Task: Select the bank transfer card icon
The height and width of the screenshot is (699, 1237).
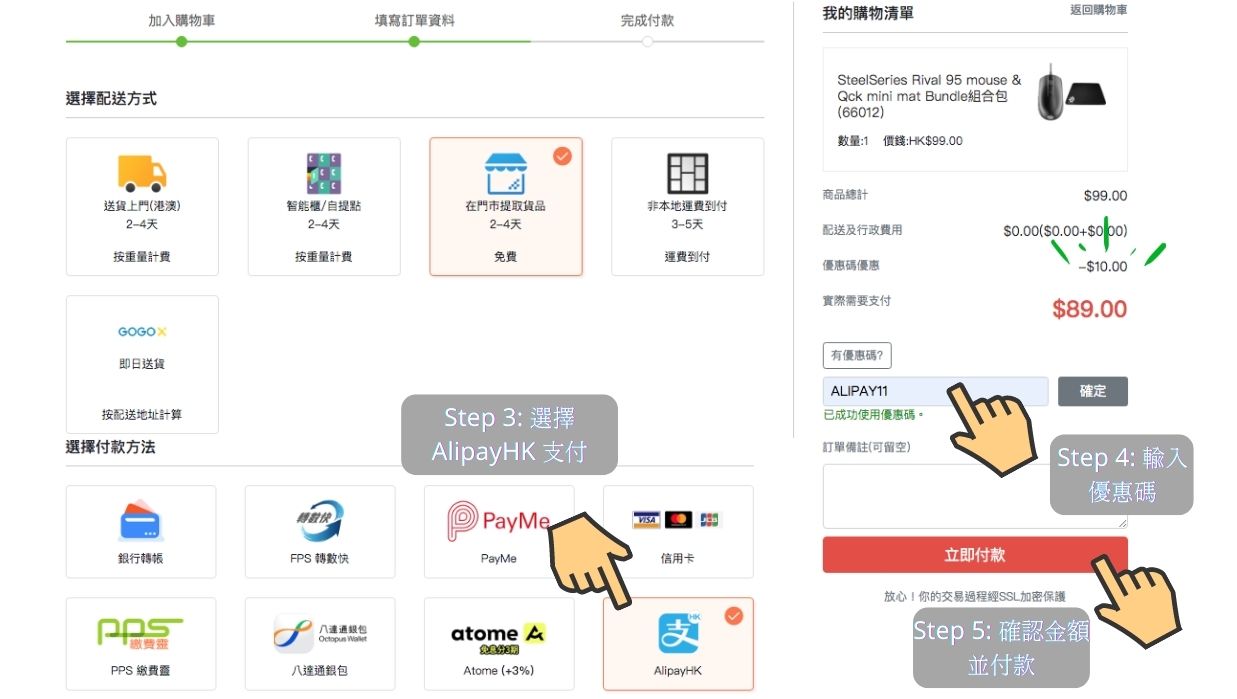Action: click(140, 522)
